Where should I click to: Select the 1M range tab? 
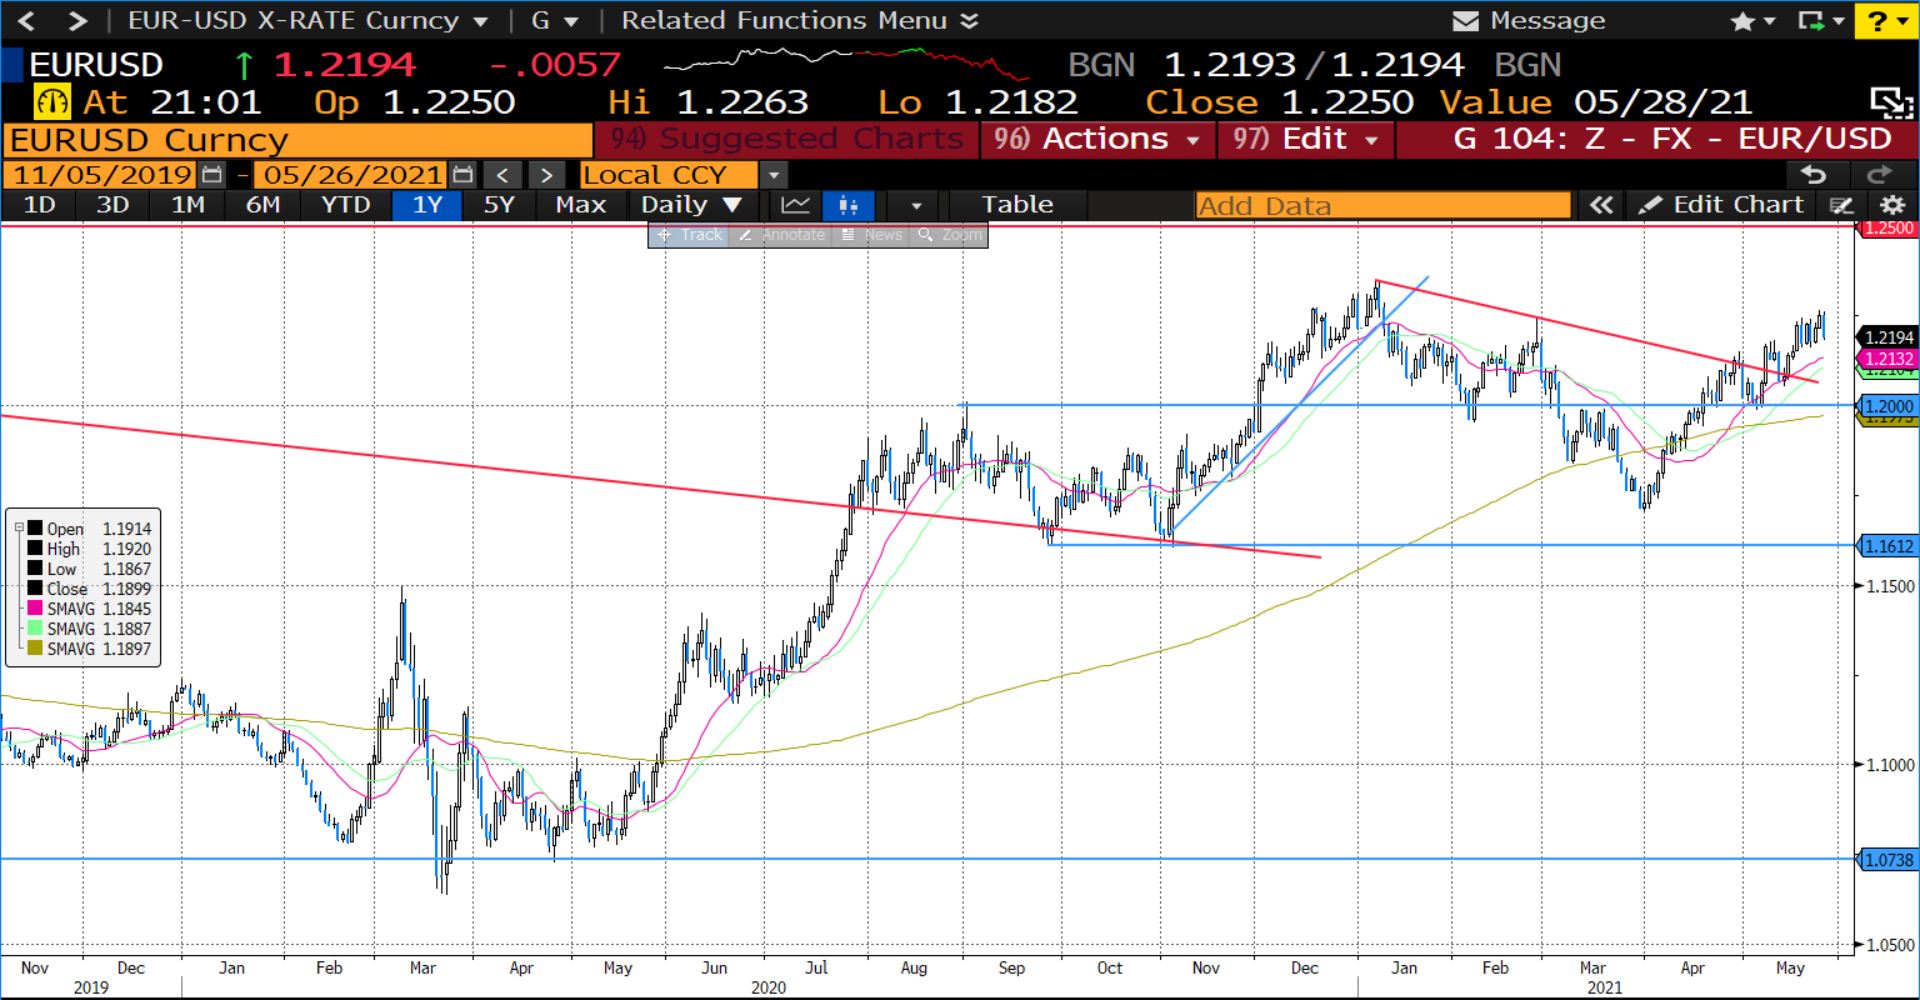point(188,205)
